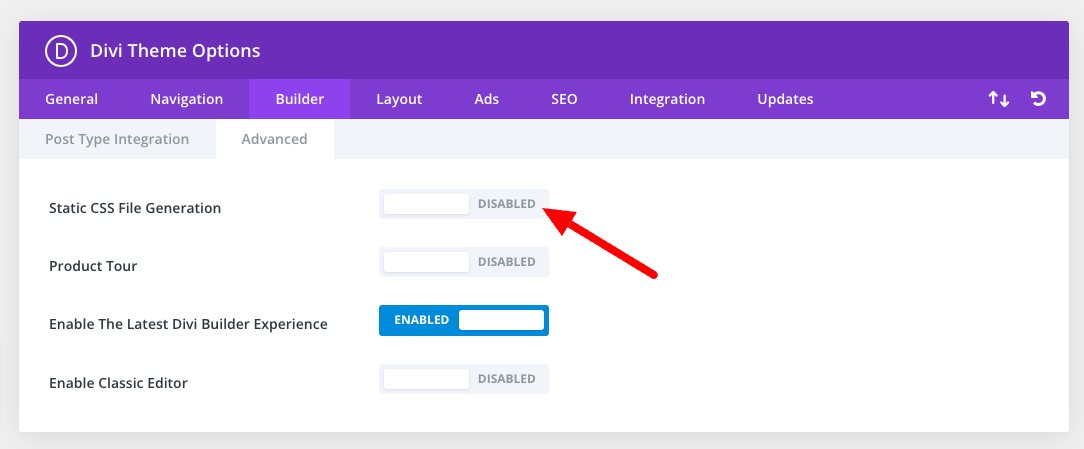Viewport: 1084px width, 449px height.
Task: Click the Enable Classic Editor label
Action: (x=118, y=383)
